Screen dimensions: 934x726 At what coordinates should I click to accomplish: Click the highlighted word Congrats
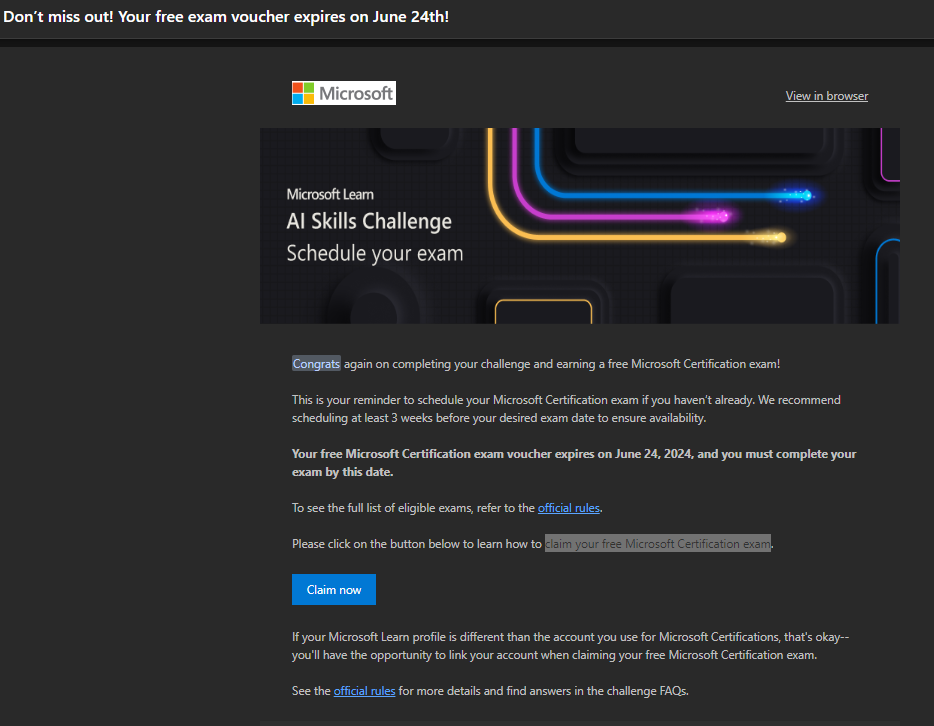tap(316, 364)
